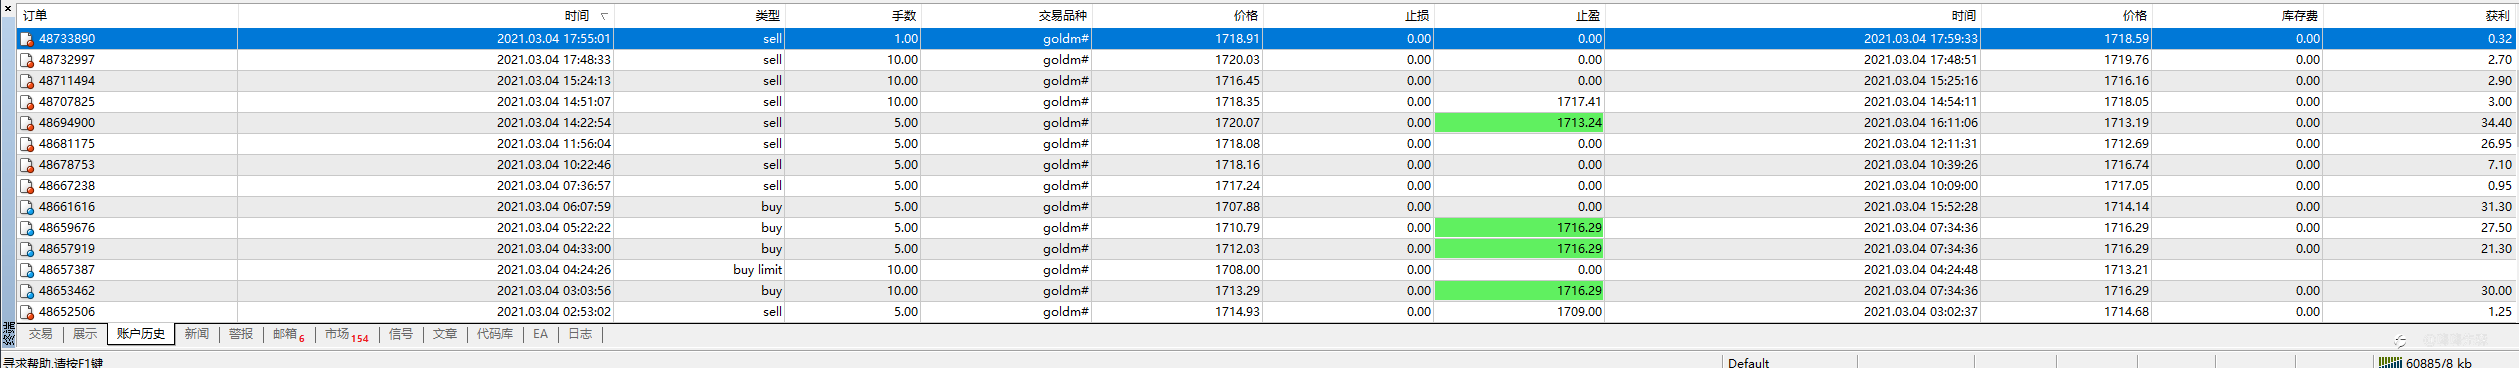
Task: Click the order icon for ticket 48711494
Action: 27,81
